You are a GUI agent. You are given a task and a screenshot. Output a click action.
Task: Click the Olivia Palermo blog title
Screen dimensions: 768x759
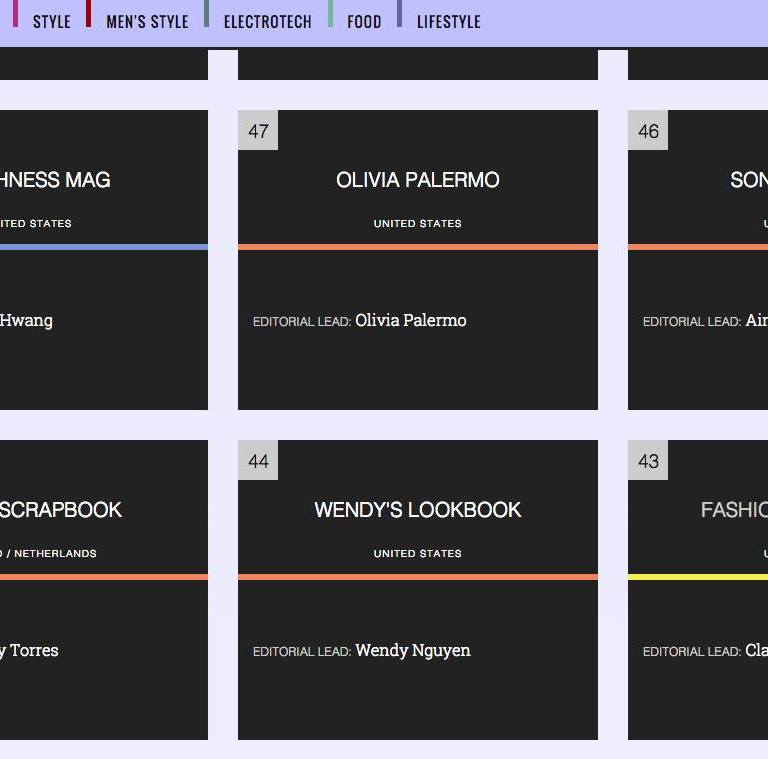tap(417, 180)
